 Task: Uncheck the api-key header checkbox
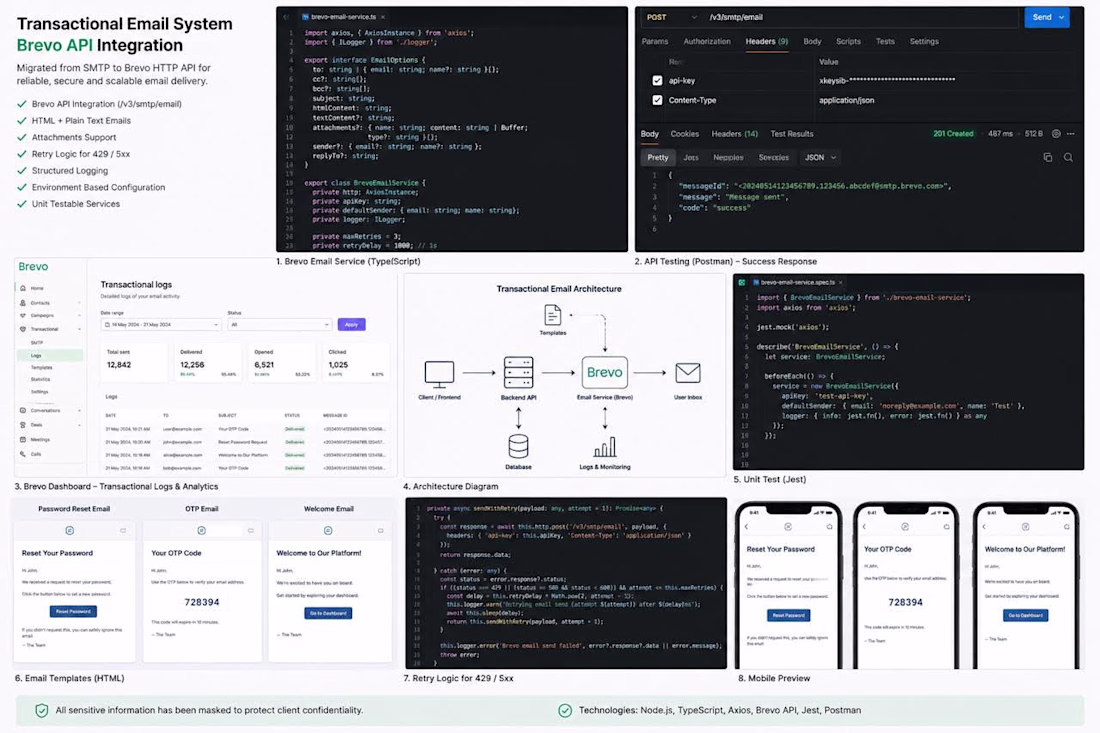click(x=657, y=81)
